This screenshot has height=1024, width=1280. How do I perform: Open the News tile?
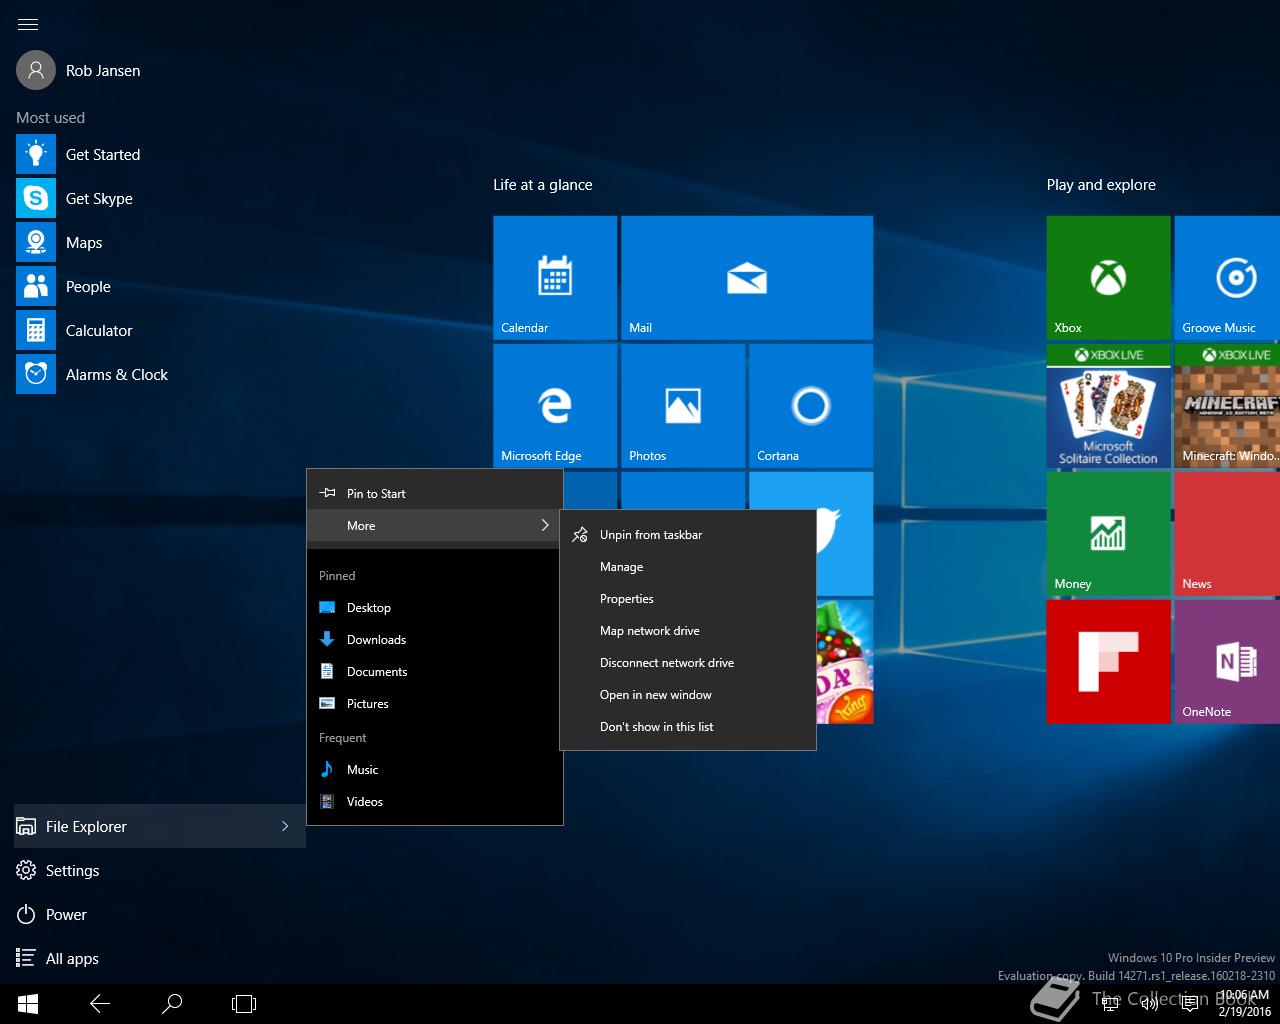(1228, 534)
